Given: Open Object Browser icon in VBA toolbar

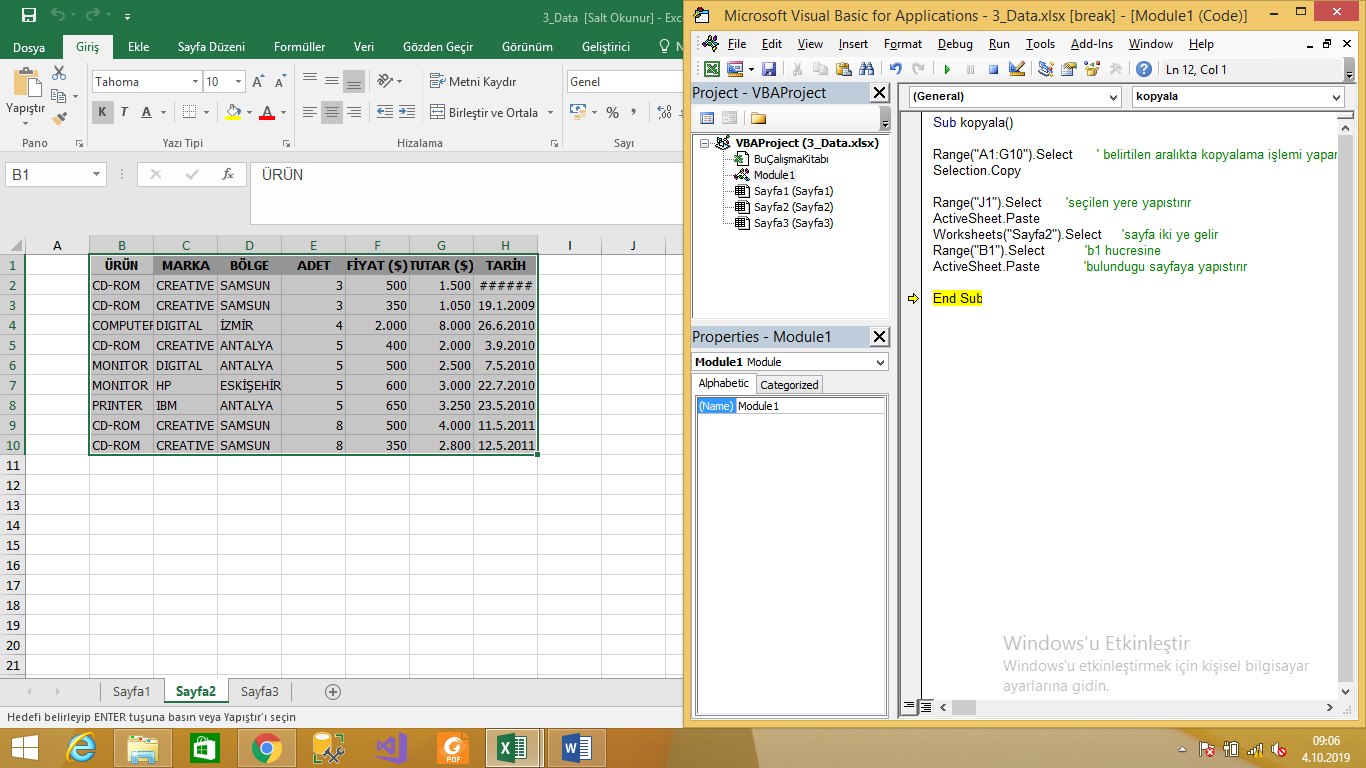Looking at the screenshot, I should tap(1092, 69).
